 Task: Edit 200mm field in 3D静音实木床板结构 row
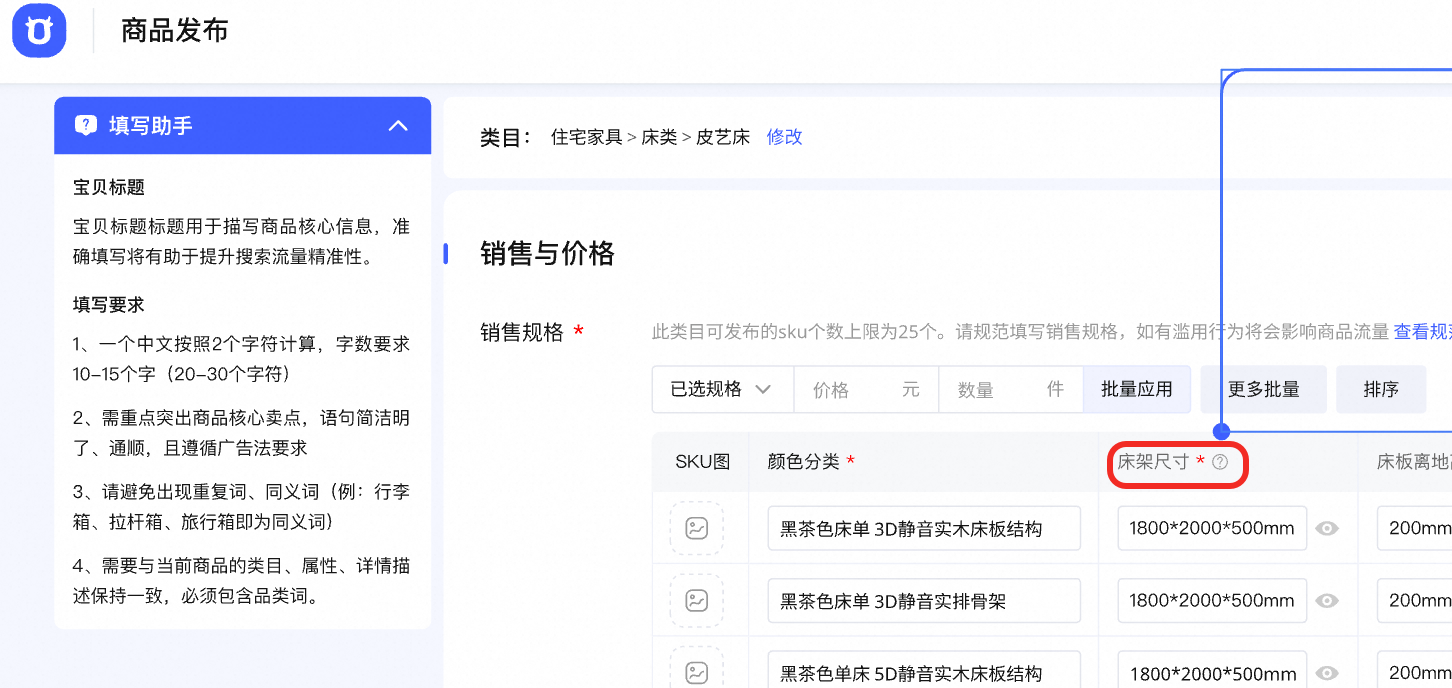pos(1414,528)
